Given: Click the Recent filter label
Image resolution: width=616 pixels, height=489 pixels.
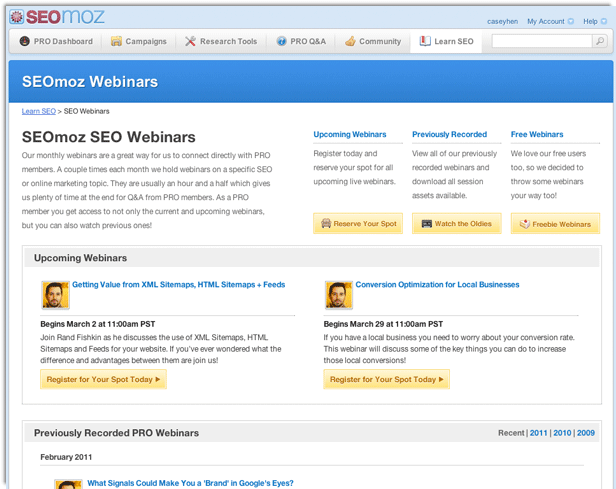Looking at the screenshot, I should click(511, 433).
